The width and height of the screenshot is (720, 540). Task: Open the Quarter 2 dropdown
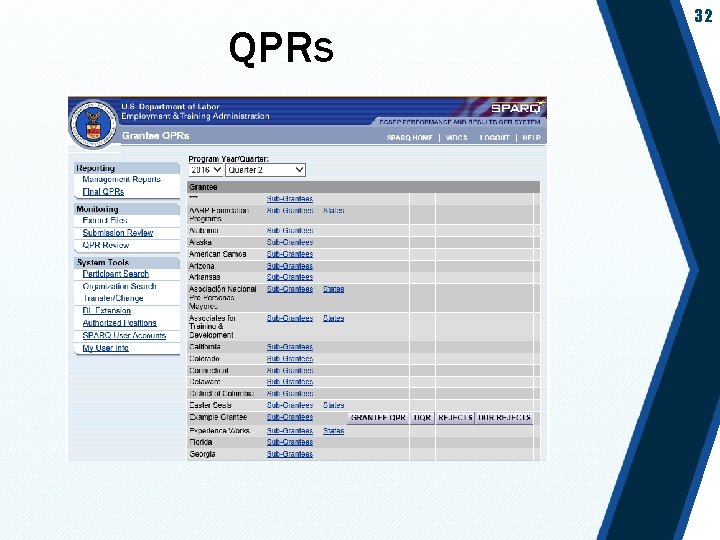[265, 170]
